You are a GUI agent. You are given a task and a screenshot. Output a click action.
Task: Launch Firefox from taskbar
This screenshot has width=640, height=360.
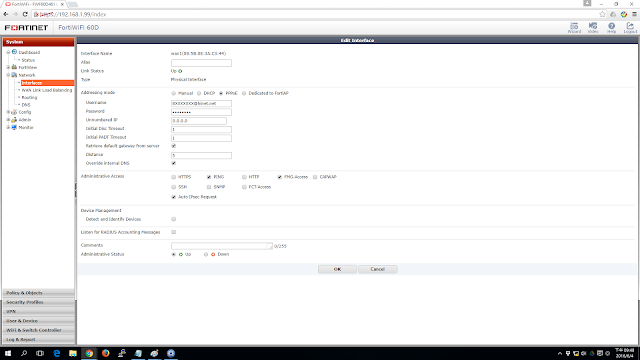tap(105, 353)
